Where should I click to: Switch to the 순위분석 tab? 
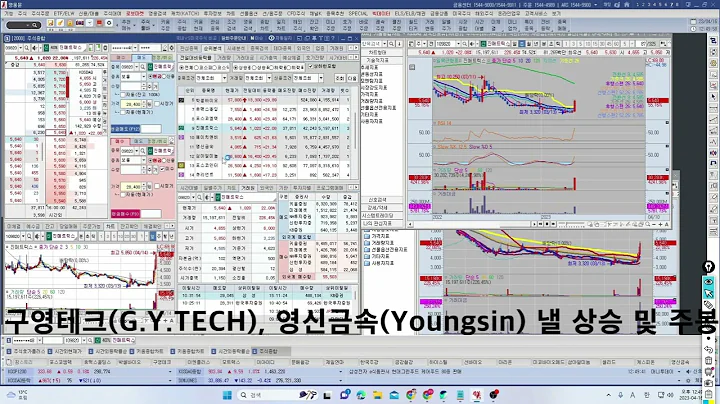pyautogui.click(x=212, y=48)
